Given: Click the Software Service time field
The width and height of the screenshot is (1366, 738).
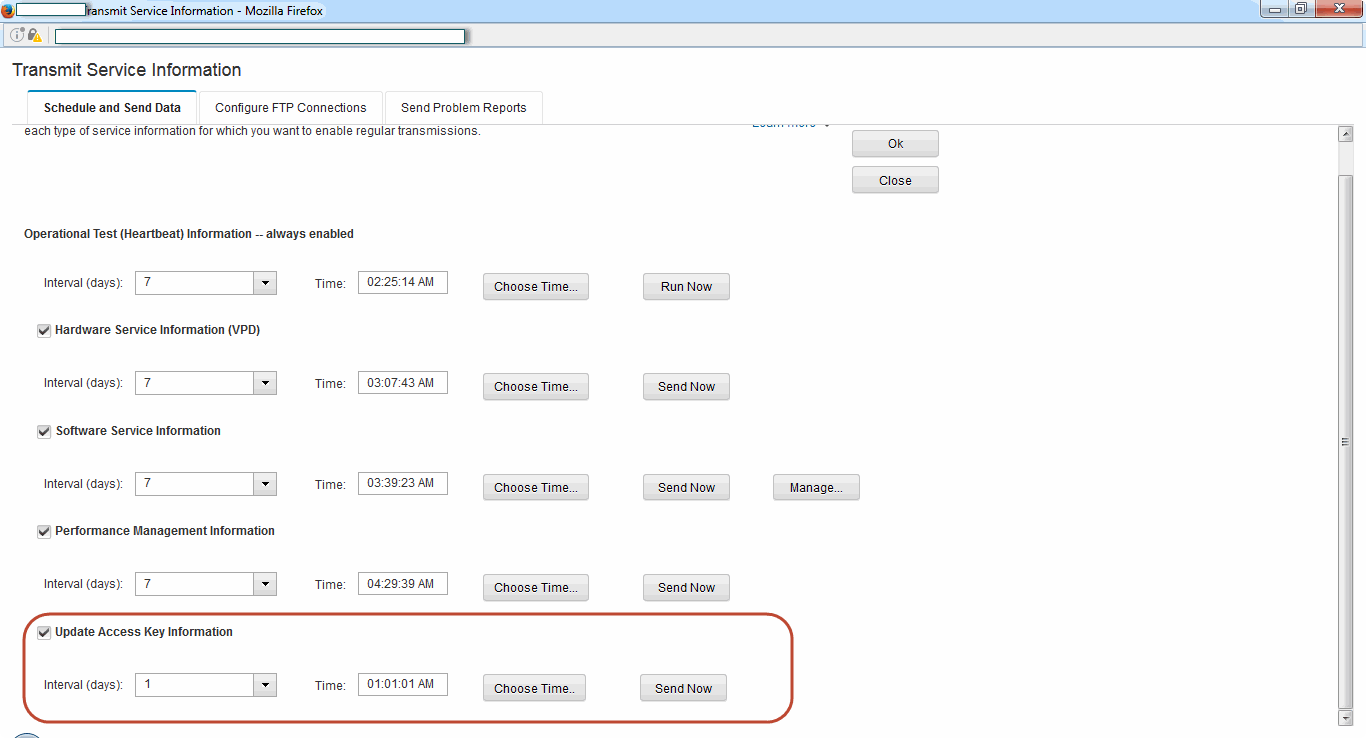Looking at the screenshot, I should click(x=402, y=483).
